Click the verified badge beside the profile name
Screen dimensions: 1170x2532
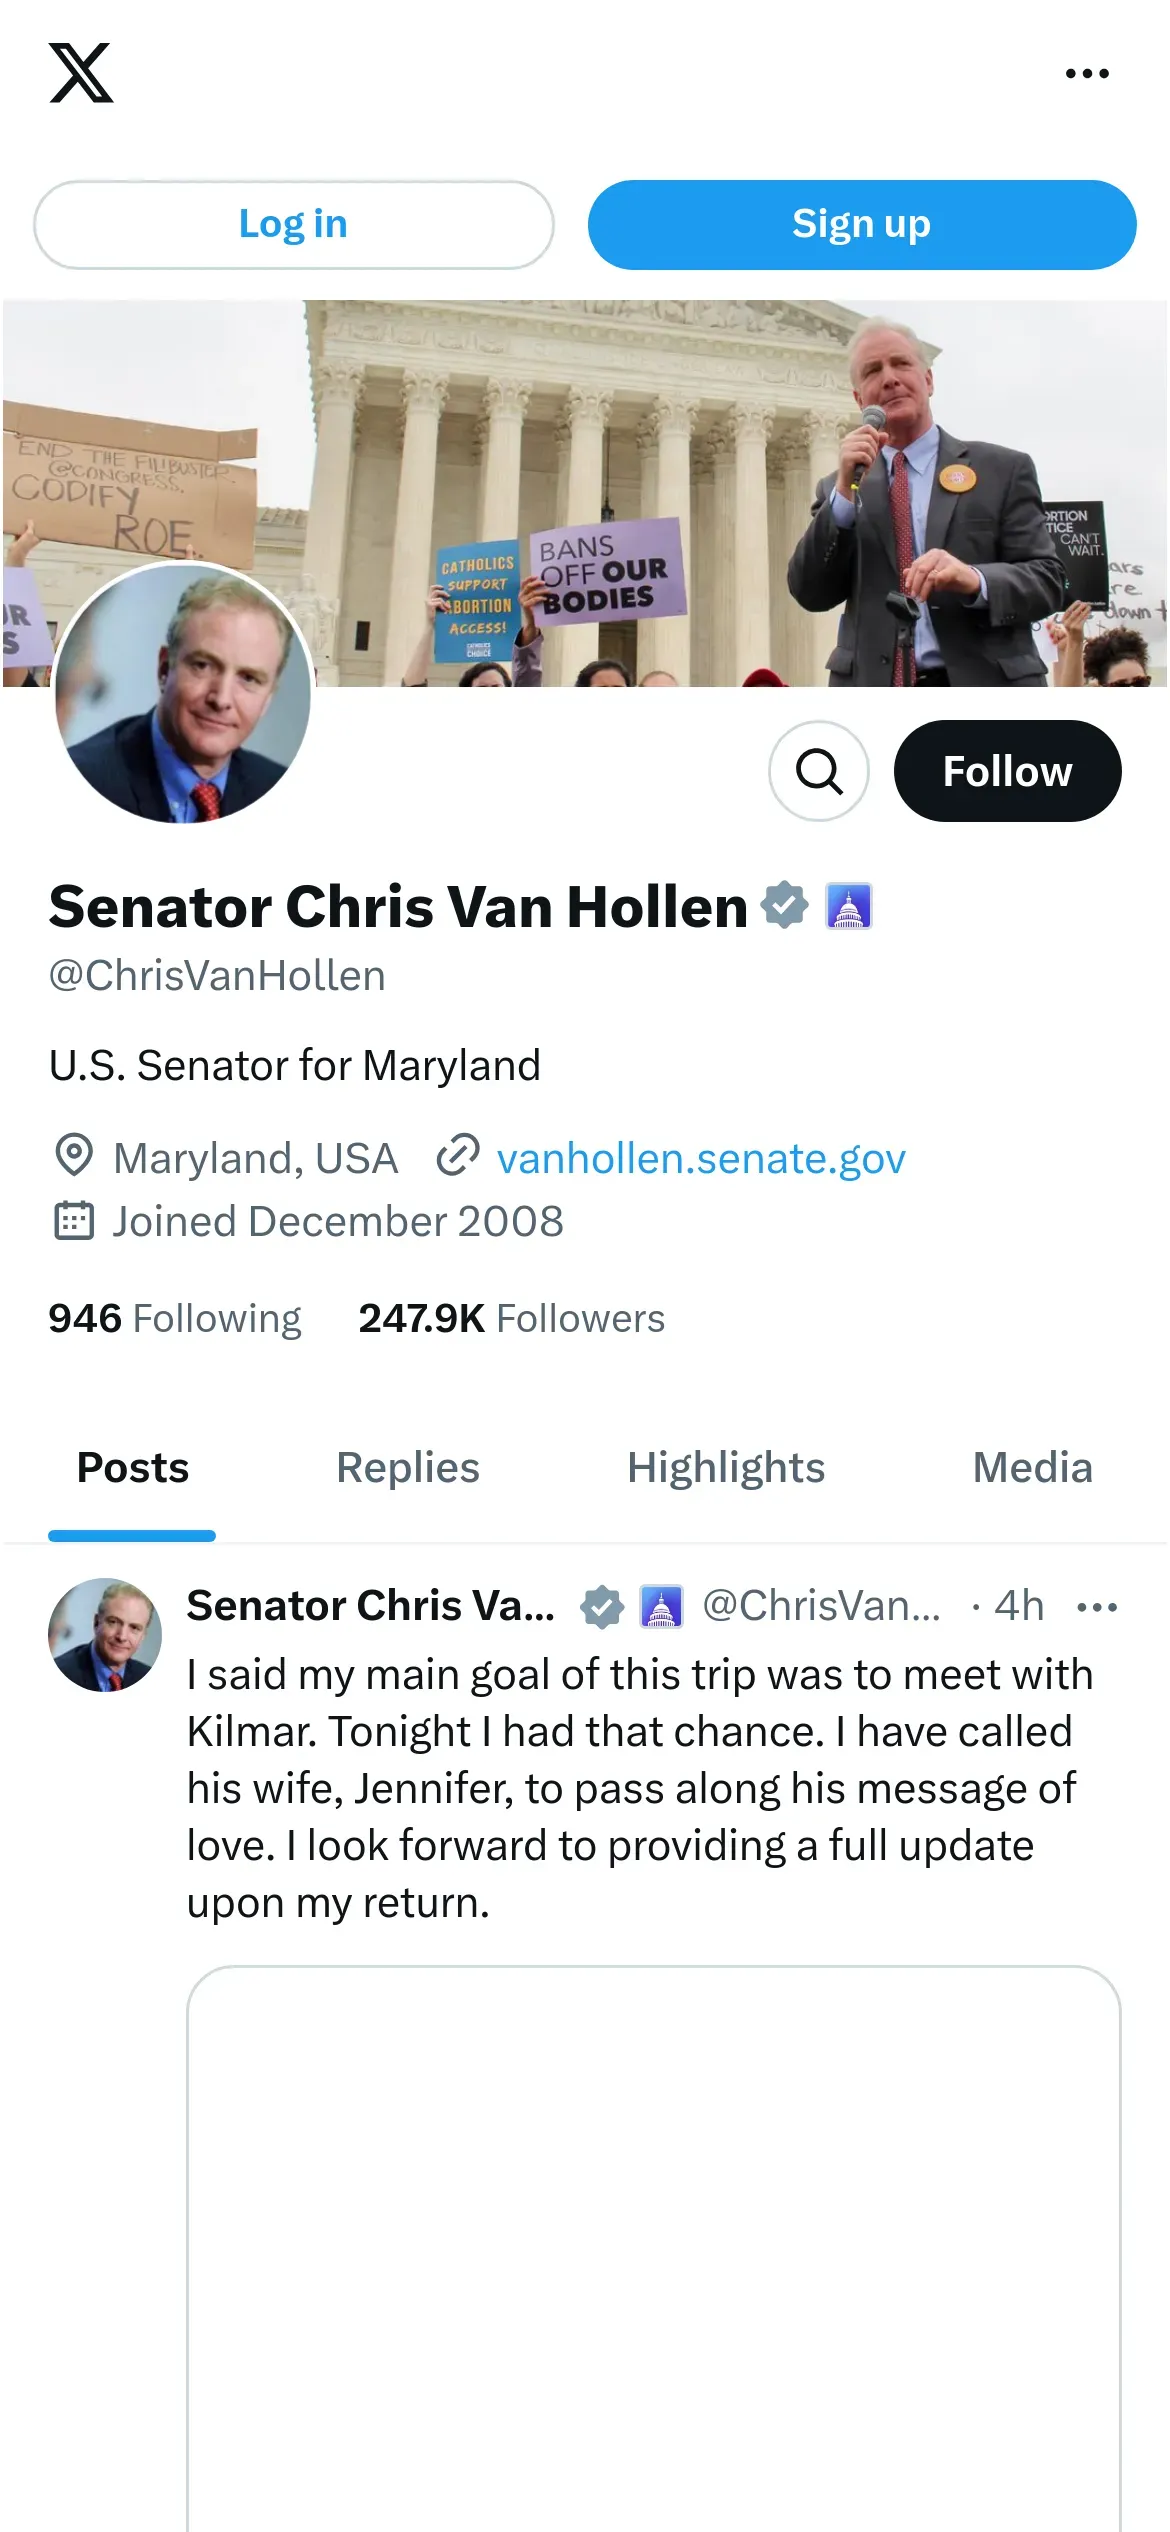click(785, 905)
